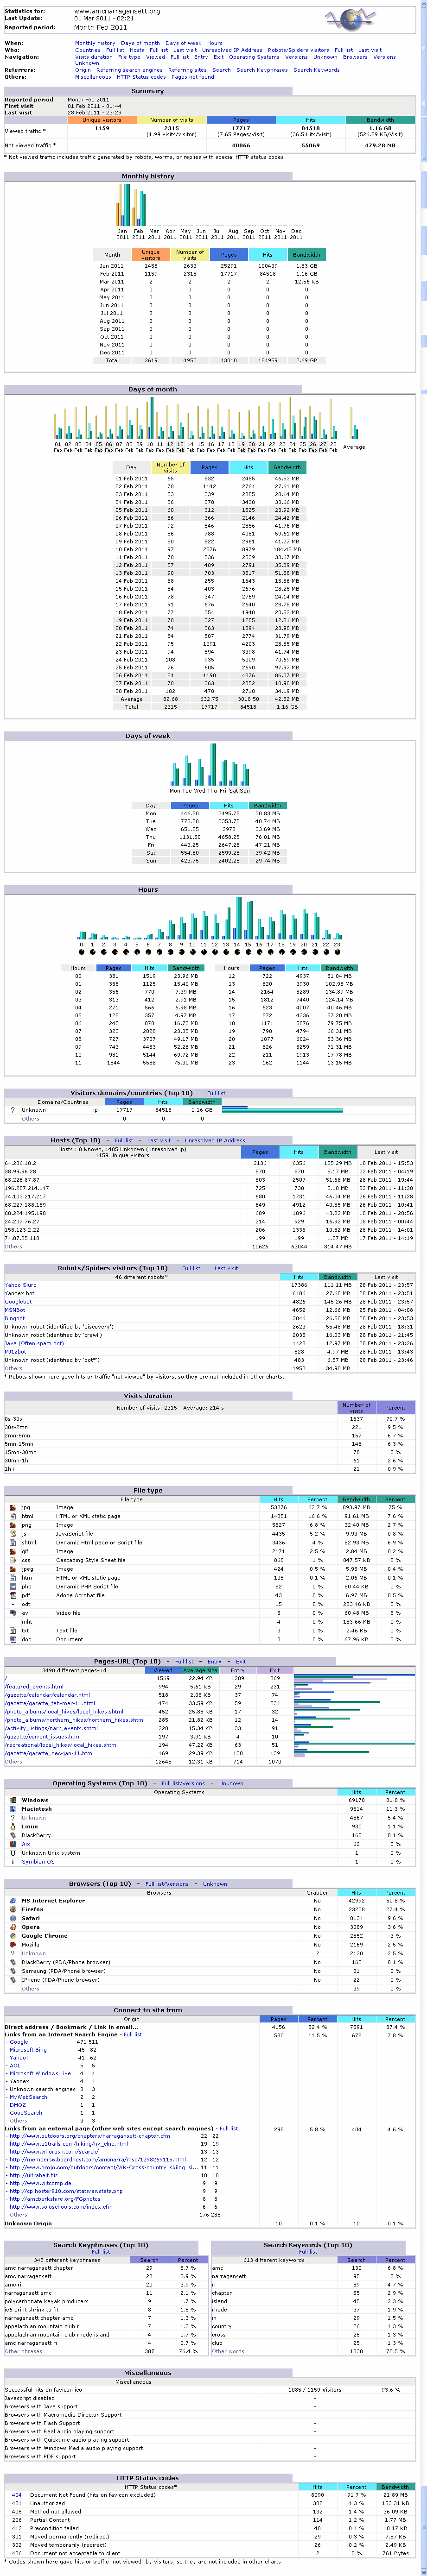Click the orange Unique visitors header in Summary
This screenshot has width=427, height=2576.
click(102, 120)
